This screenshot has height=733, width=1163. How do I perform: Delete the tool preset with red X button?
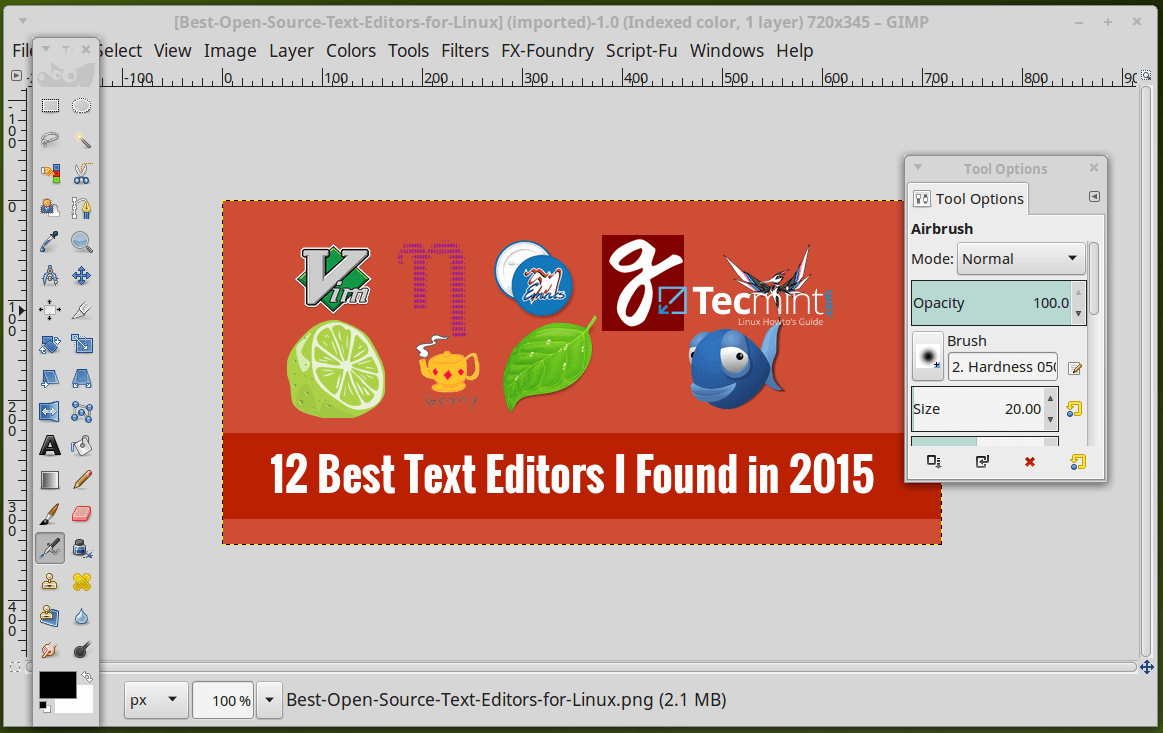1029,461
